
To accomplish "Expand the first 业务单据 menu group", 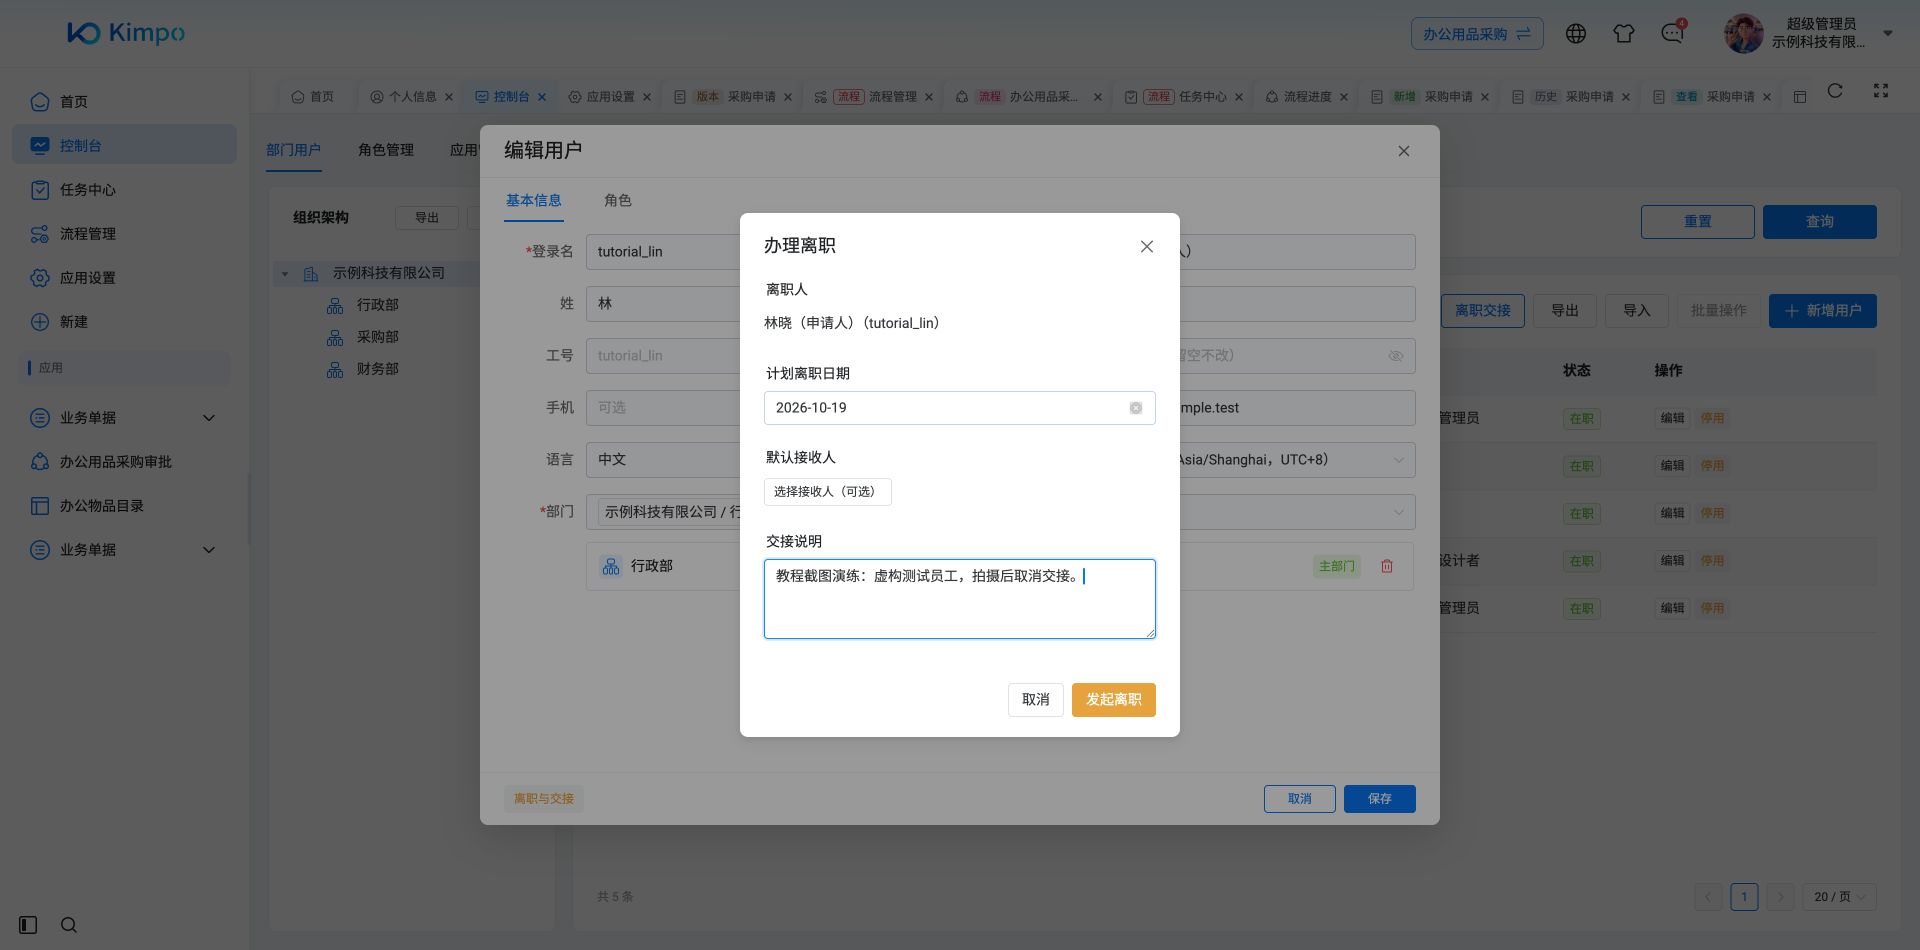I will [124, 418].
